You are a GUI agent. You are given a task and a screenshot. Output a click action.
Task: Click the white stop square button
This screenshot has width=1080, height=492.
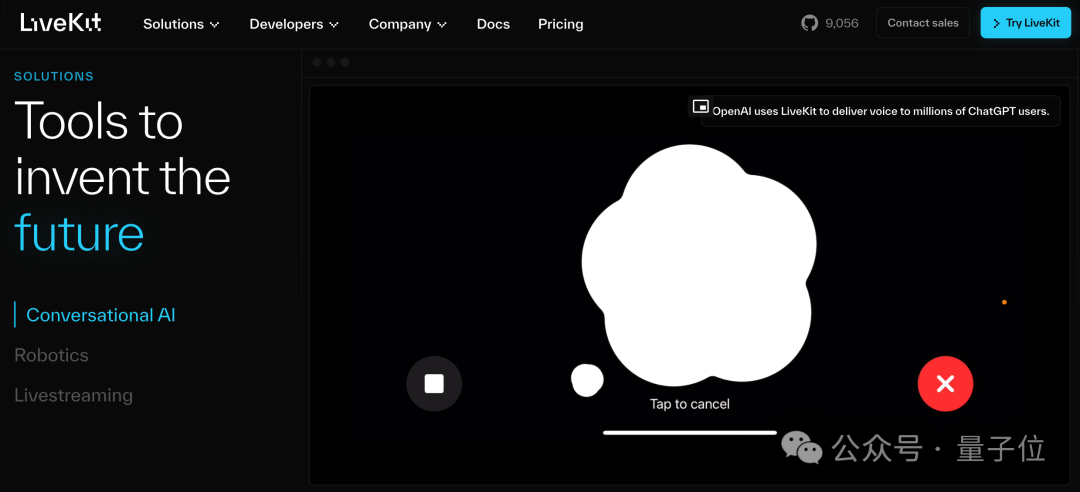[x=434, y=384]
